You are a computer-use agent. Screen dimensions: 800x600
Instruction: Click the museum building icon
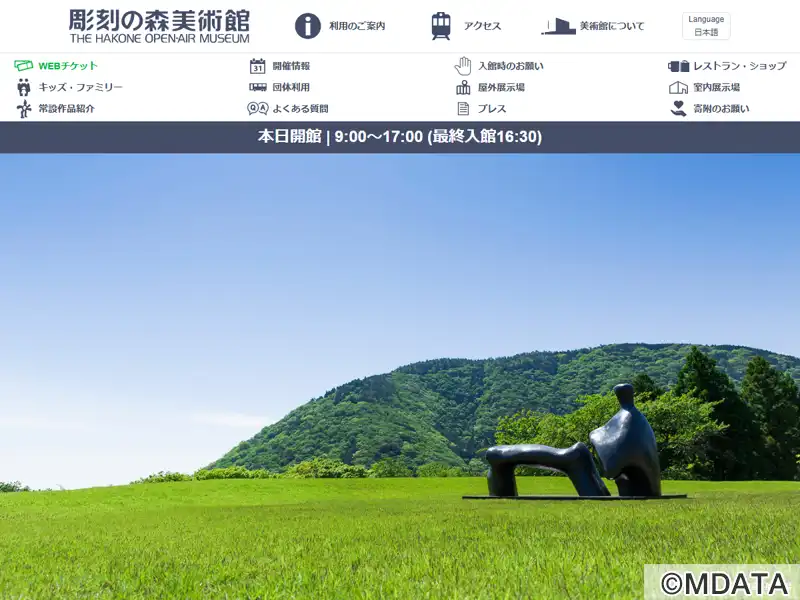click(x=558, y=26)
